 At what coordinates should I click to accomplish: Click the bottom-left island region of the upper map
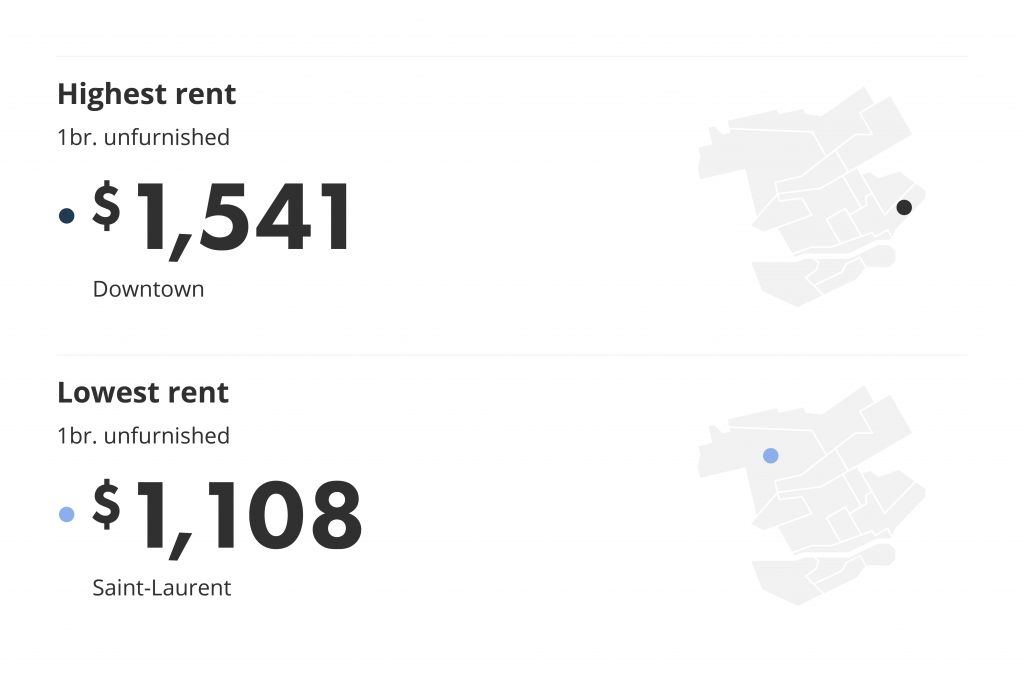(x=784, y=282)
